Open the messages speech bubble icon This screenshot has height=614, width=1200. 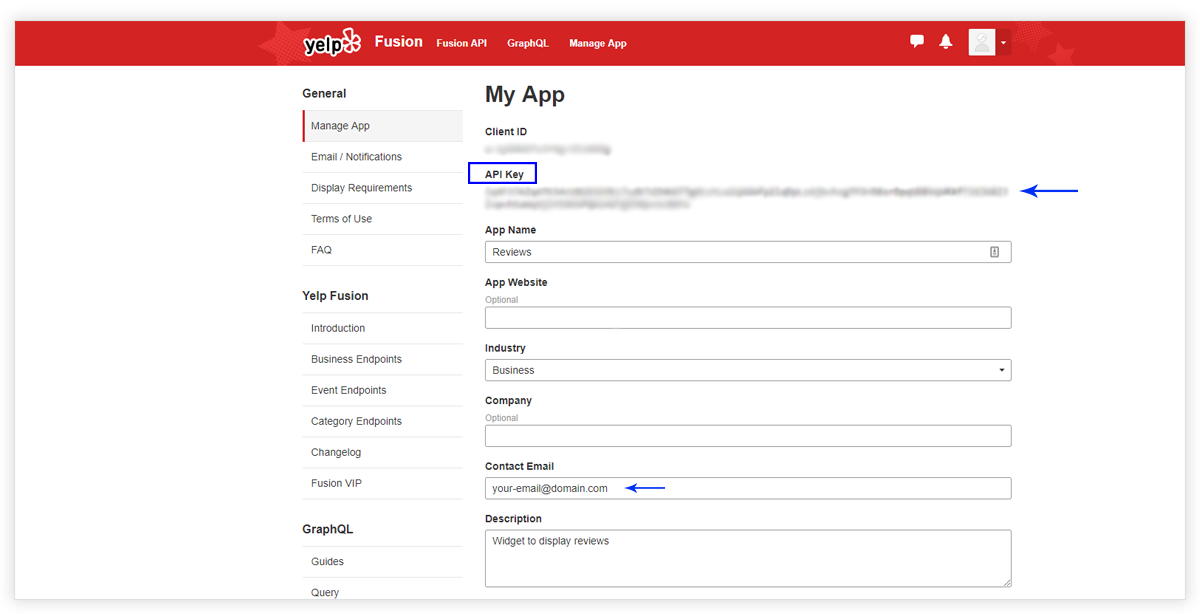click(x=917, y=42)
